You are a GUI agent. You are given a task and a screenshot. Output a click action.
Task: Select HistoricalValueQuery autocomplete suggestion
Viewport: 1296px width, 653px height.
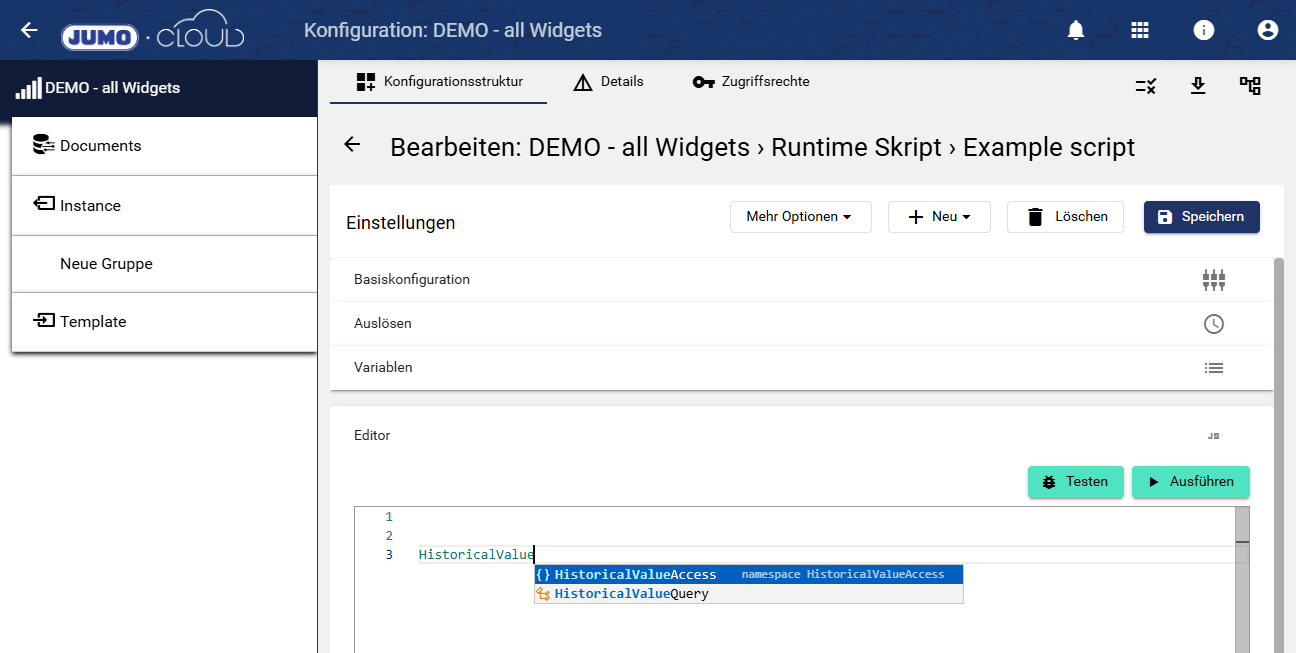coord(632,594)
